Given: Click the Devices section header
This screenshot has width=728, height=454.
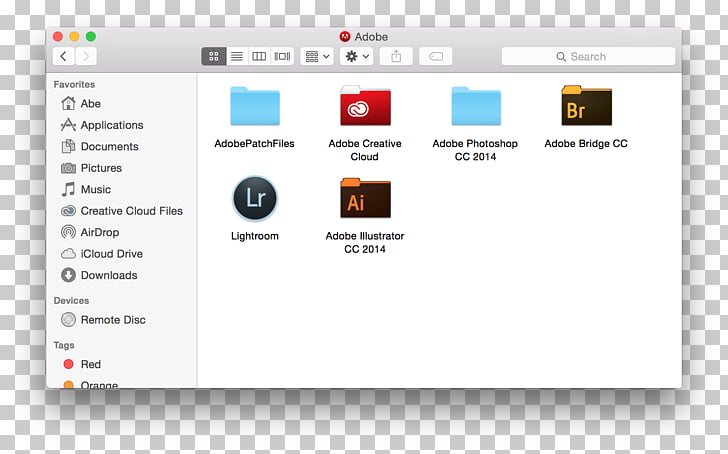Looking at the screenshot, I should [71, 301].
